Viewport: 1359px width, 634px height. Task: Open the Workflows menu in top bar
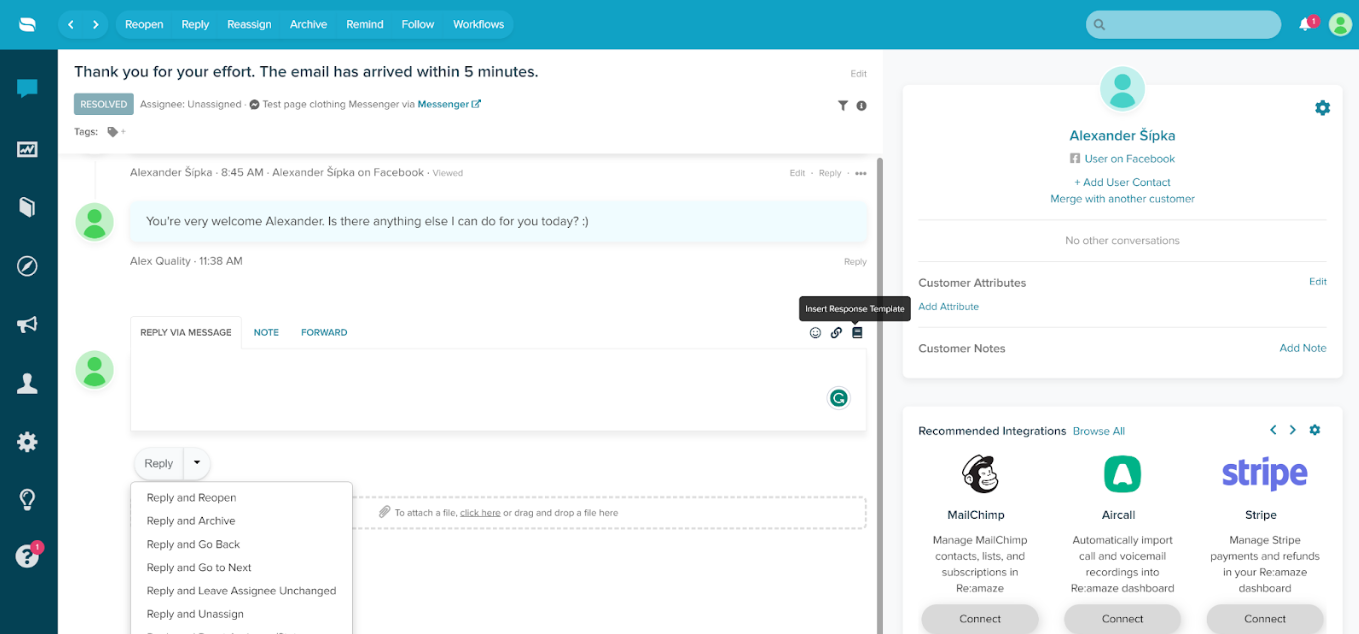pyautogui.click(x=478, y=24)
